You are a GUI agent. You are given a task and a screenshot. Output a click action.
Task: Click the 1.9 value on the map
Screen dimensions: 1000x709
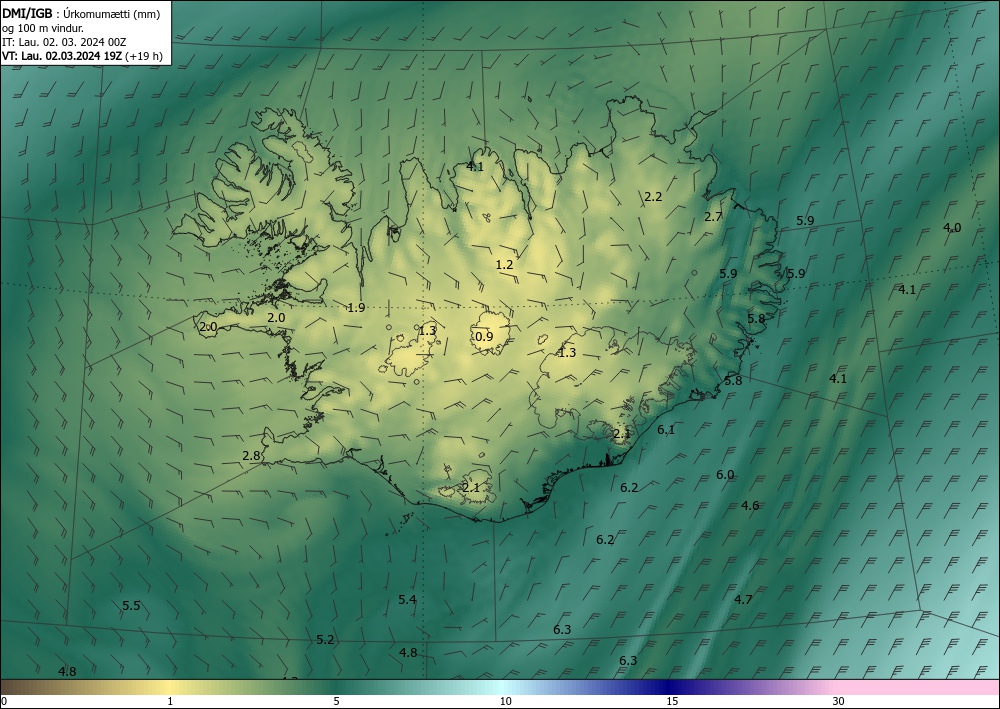point(357,308)
